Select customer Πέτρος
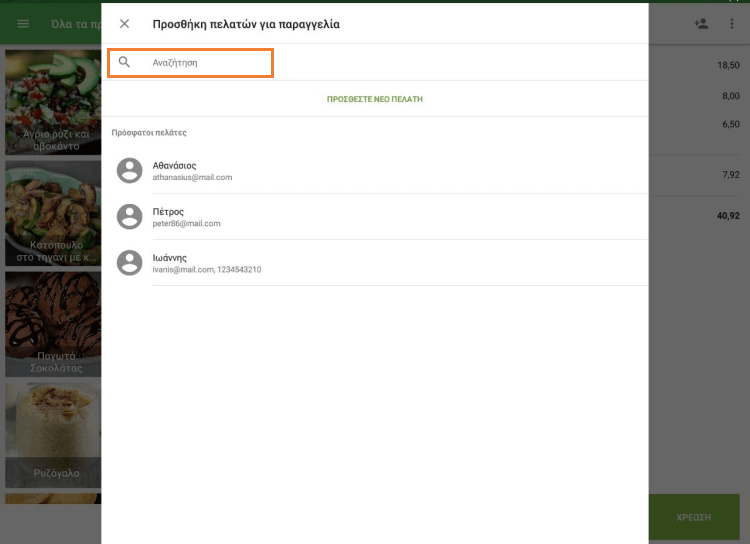This screenshot has height=544, width=750. (375, 217)
